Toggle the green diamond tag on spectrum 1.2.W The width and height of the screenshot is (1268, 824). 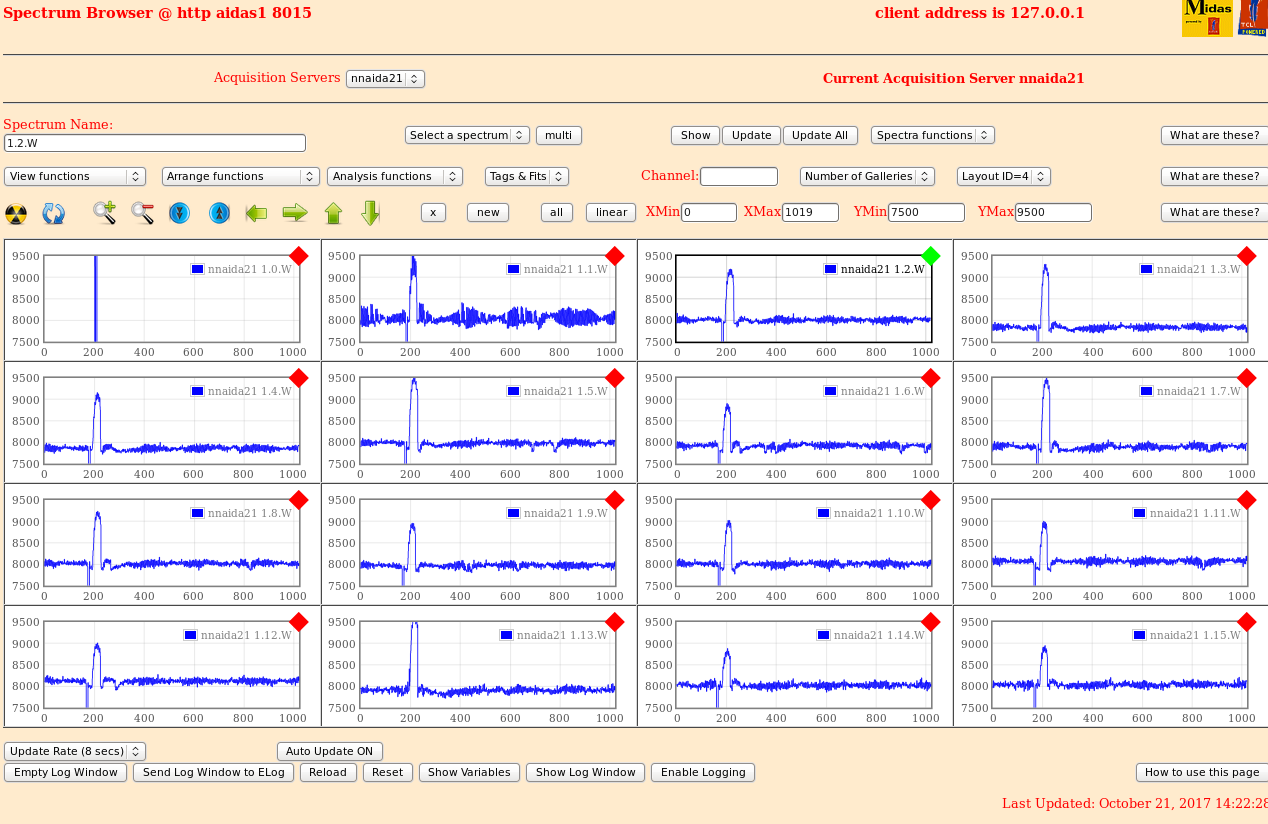coord(930,256)
